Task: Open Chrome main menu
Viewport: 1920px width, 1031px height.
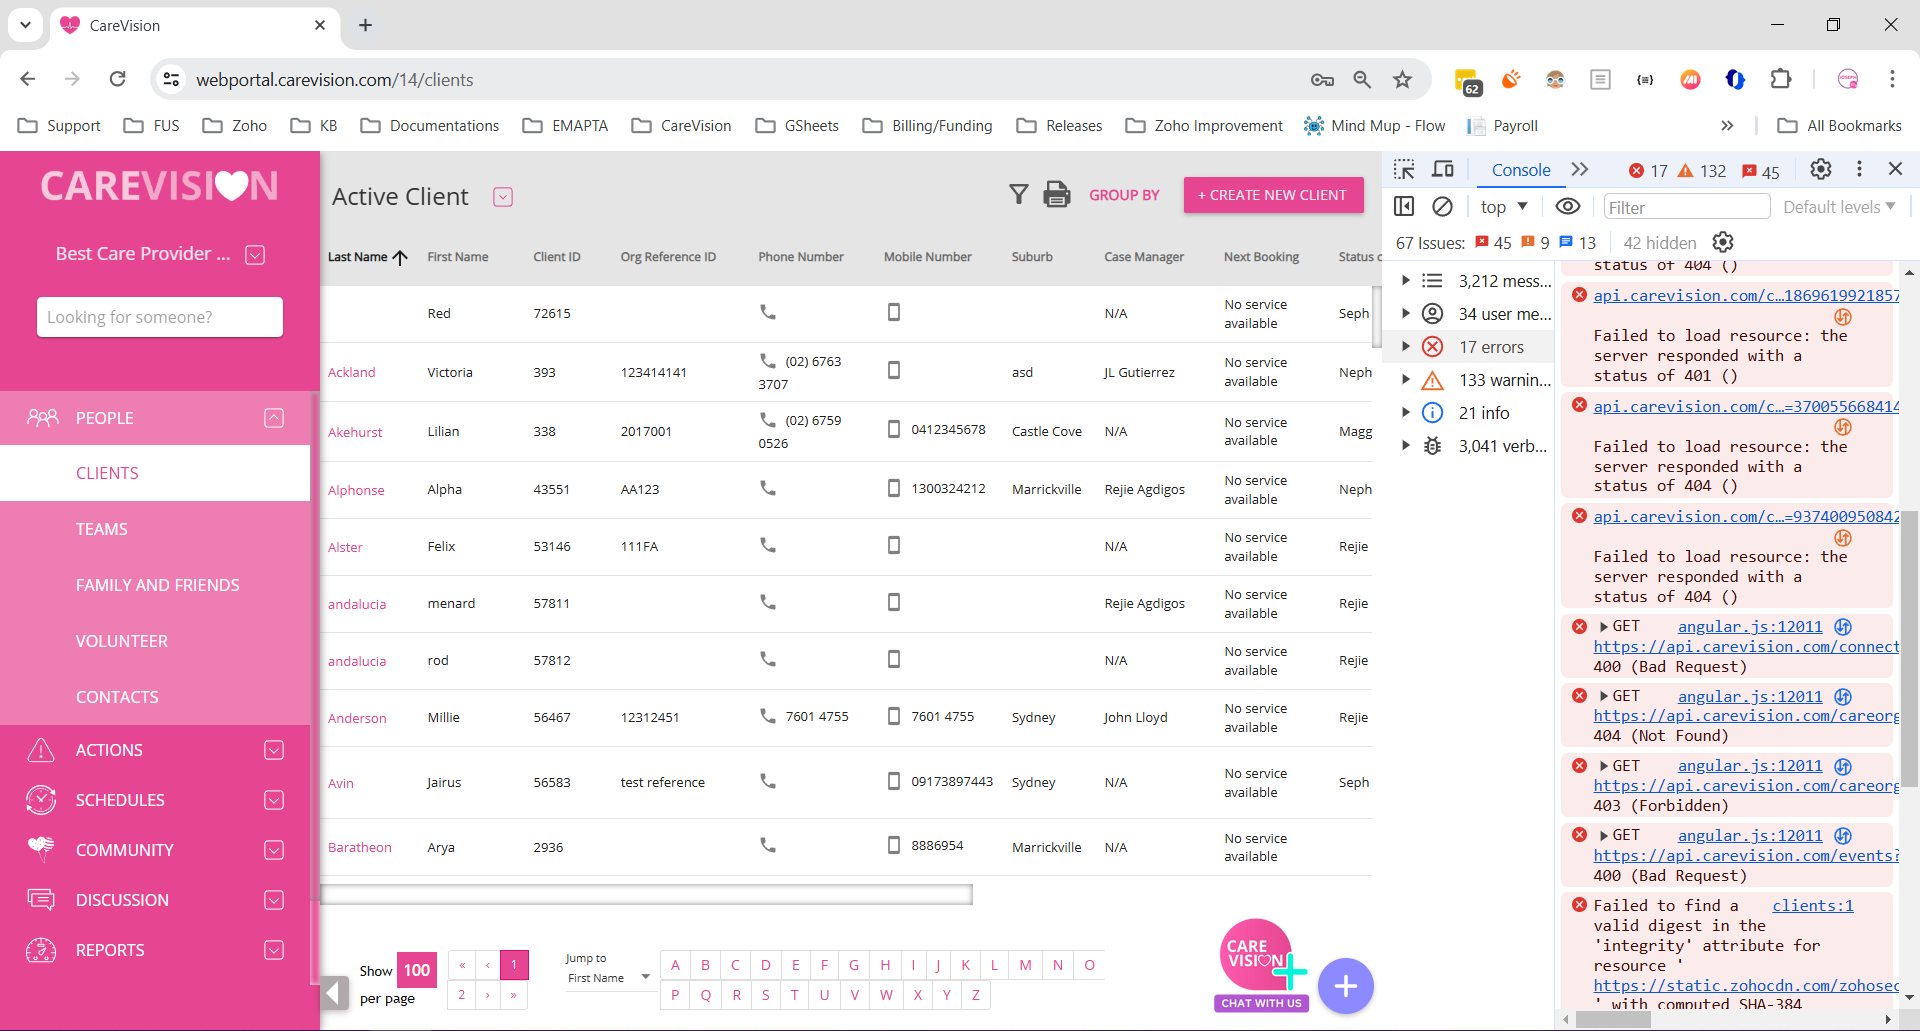Action: coord(1892,79)
